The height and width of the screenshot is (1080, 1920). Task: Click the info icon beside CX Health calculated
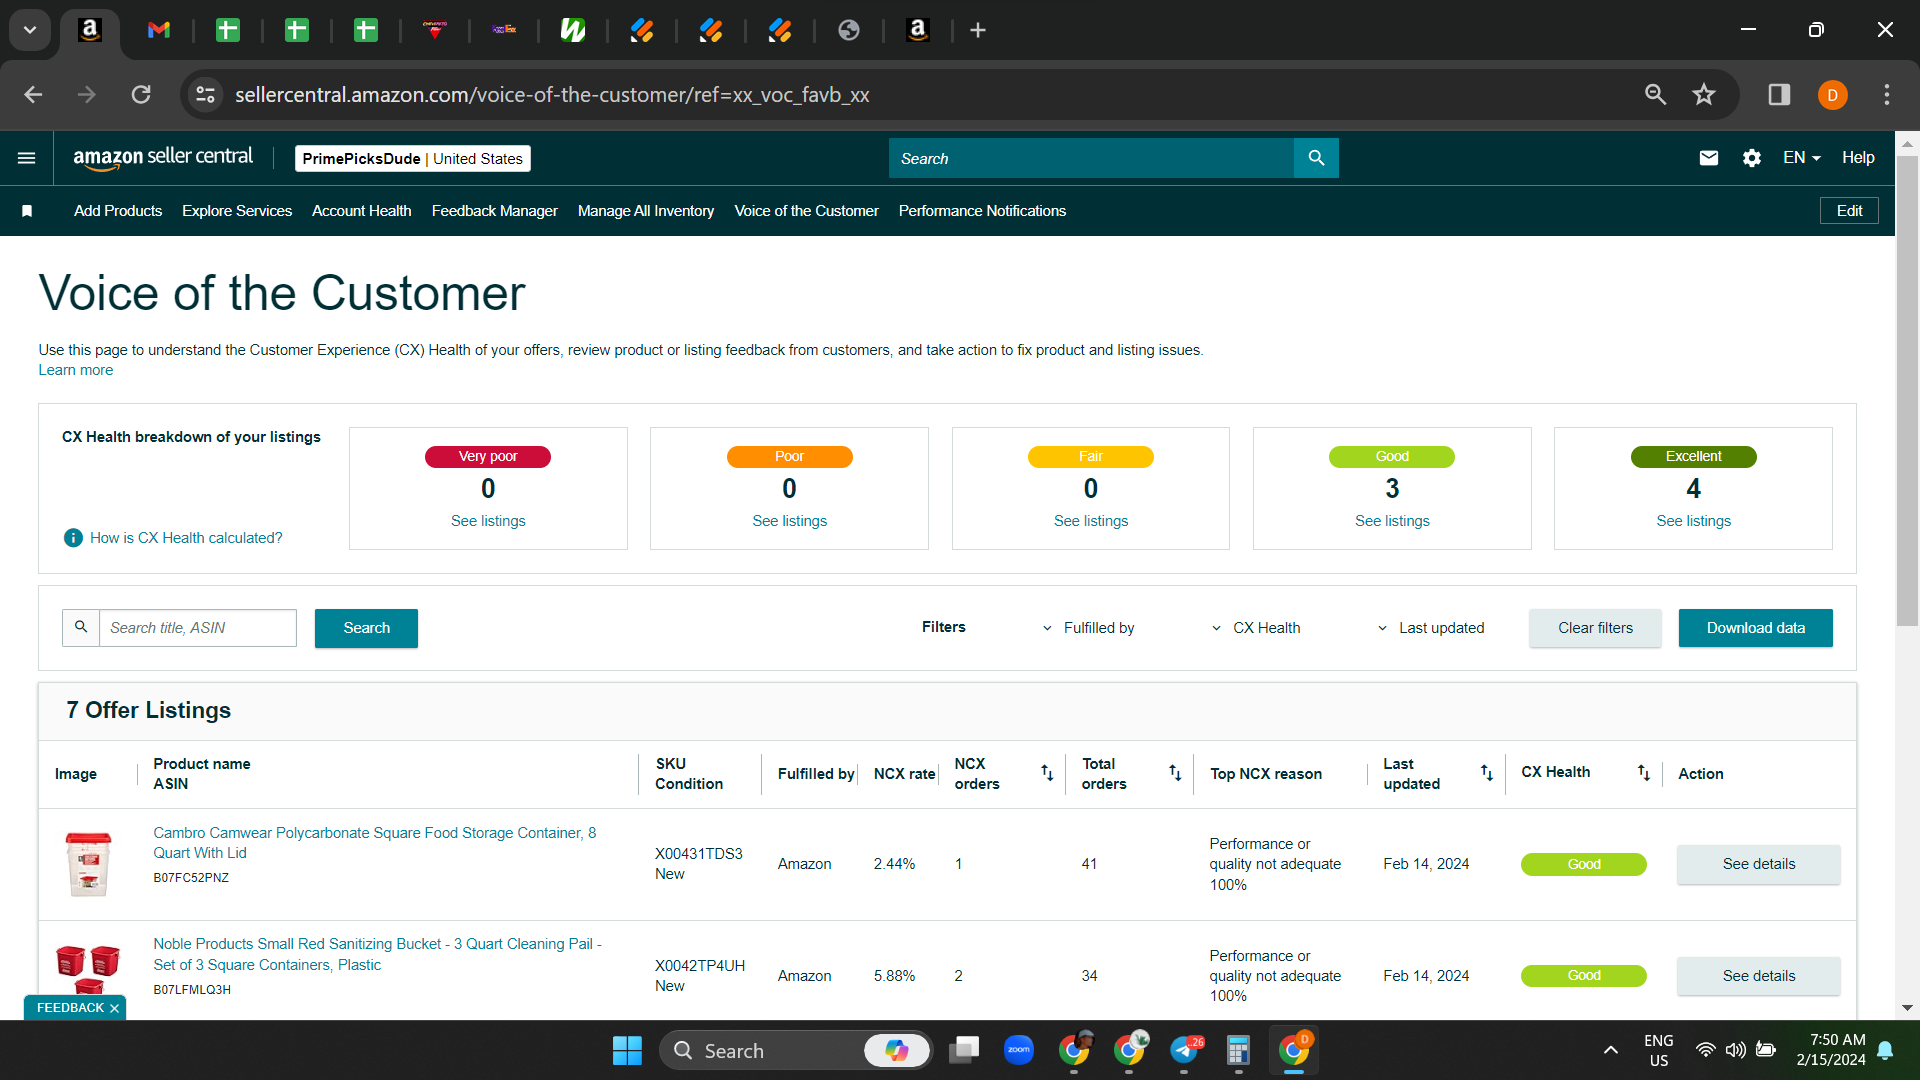pos(73,538)
